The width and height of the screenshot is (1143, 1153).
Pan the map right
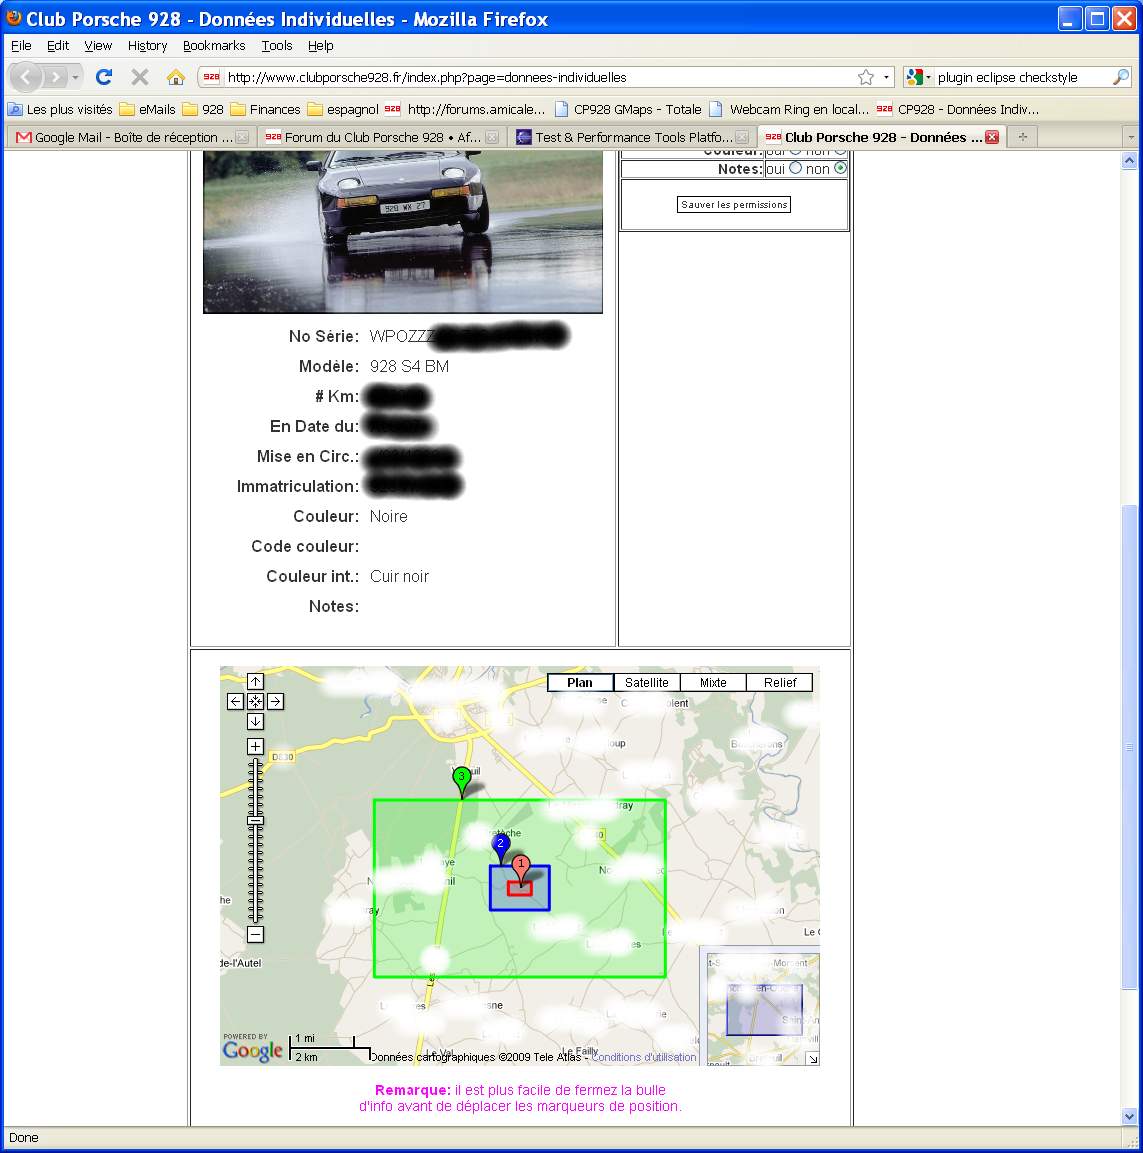[x=275, y=702]
